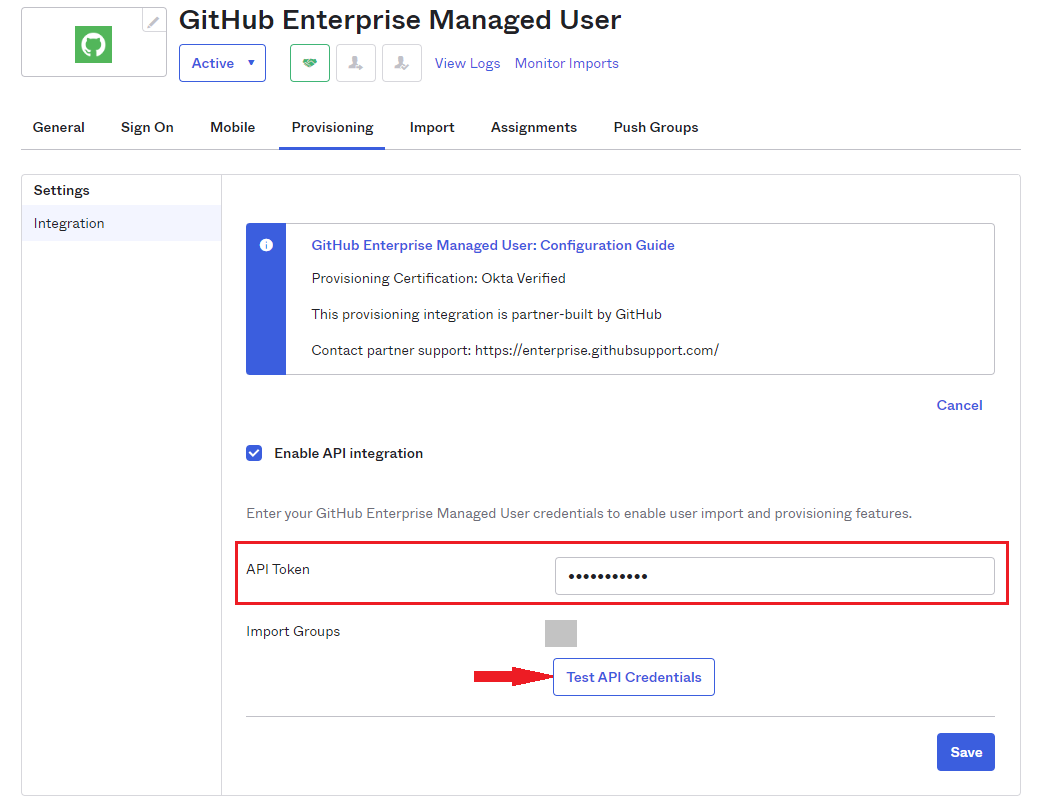Switch to Push Groups tab
1039x804 pixels.
[x=655, y=127]
